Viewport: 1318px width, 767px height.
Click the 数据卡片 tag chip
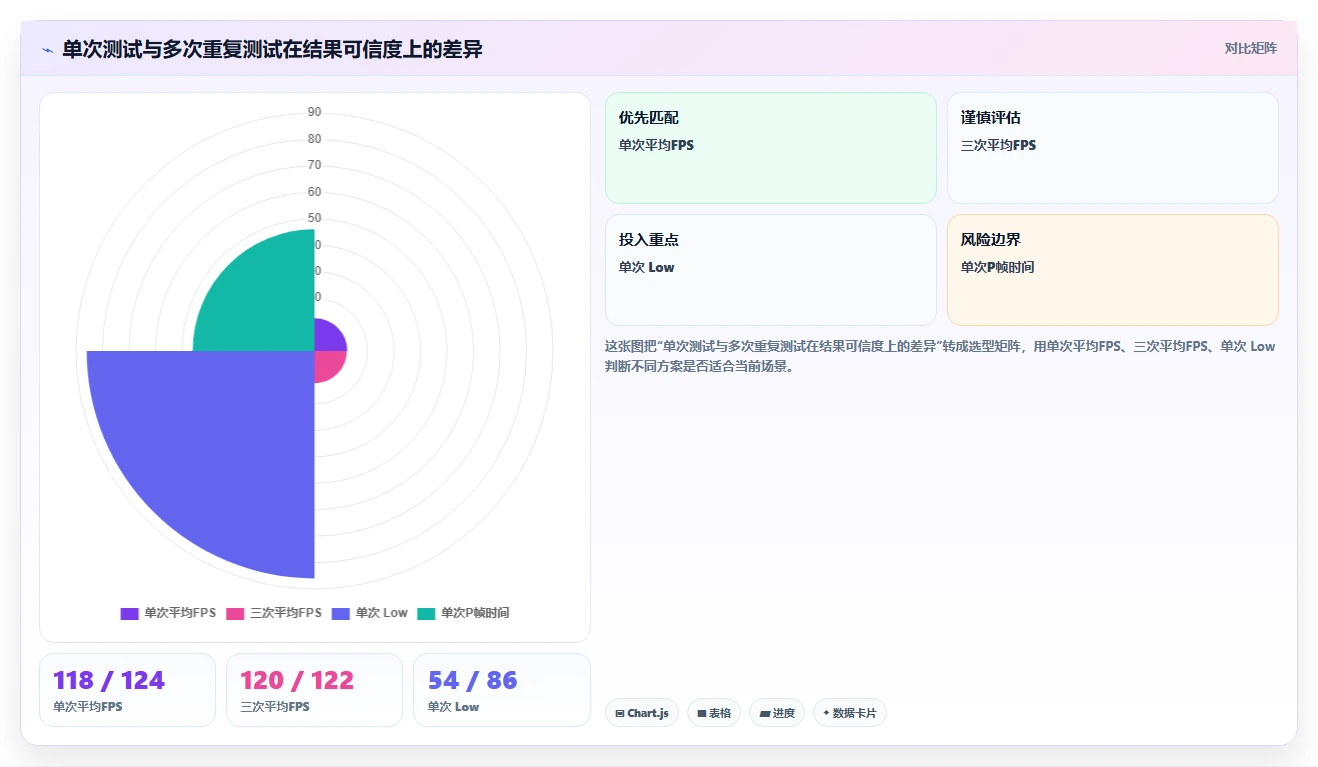coord(850,713)
